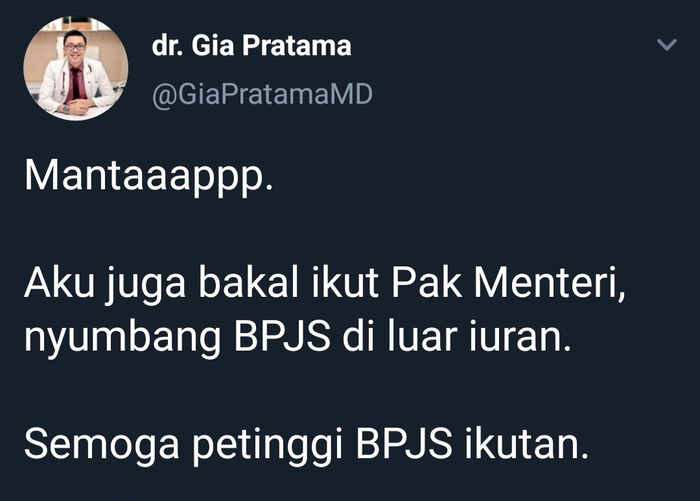Select the line 'nyumbang BPJS di luar iuran.'
Viewport: 700px width, 501px height.
pos(298,337)
